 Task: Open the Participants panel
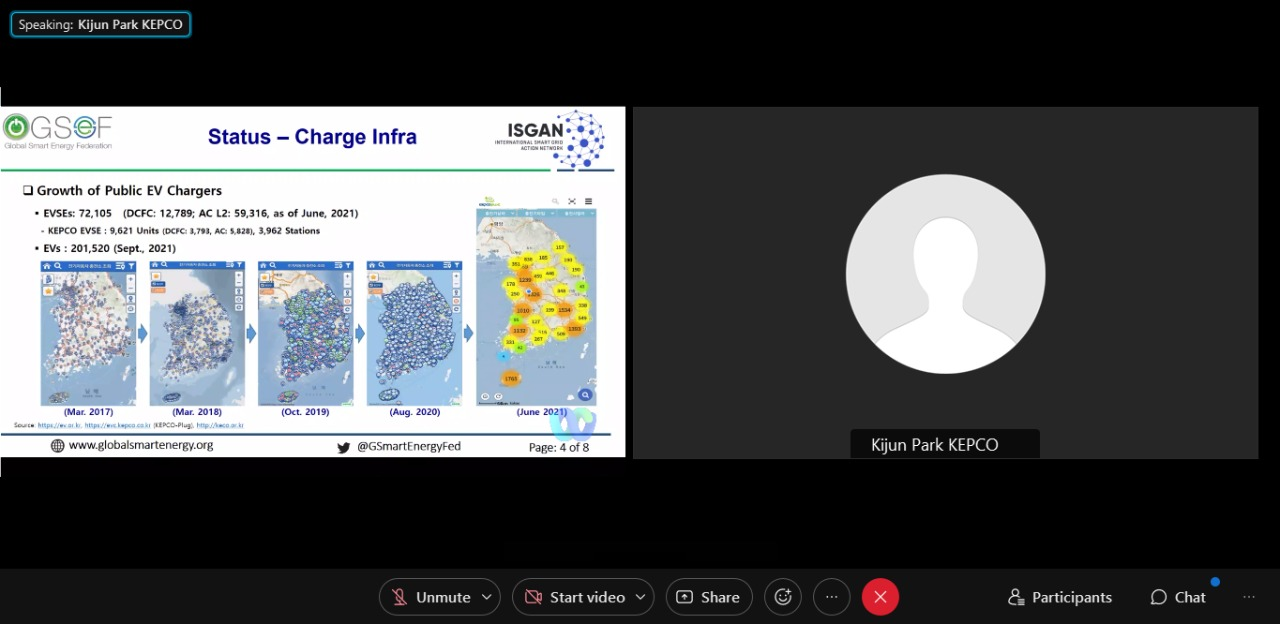[x=1060, y=597]
